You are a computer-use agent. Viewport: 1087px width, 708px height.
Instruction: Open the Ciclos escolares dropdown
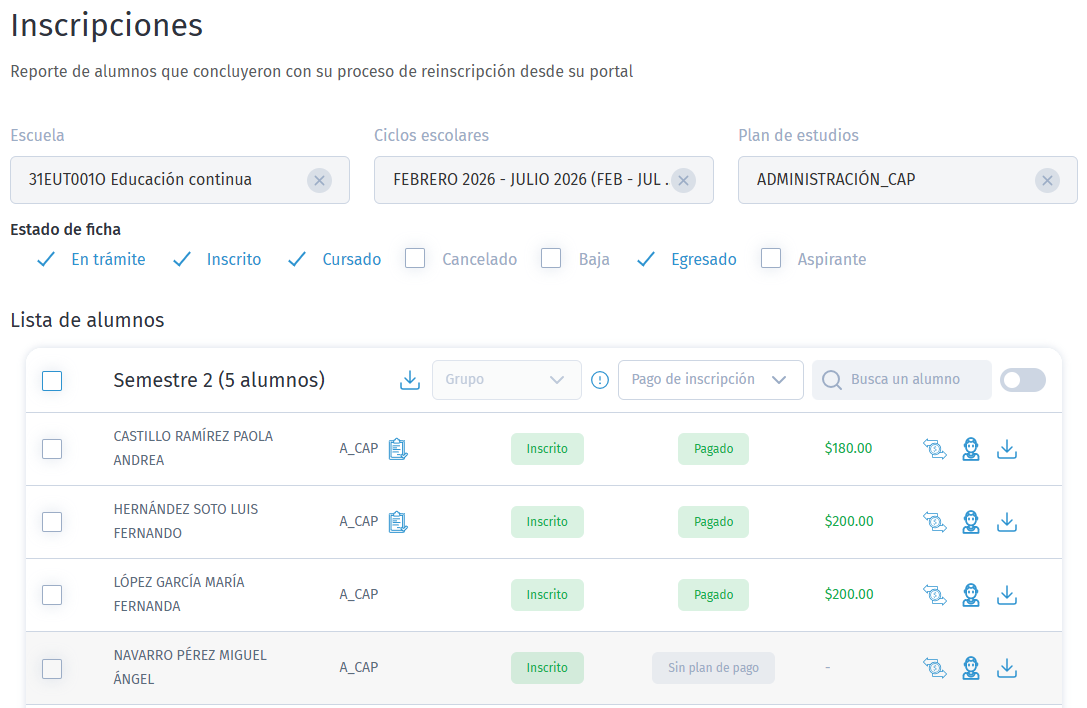tap(544, 180)
